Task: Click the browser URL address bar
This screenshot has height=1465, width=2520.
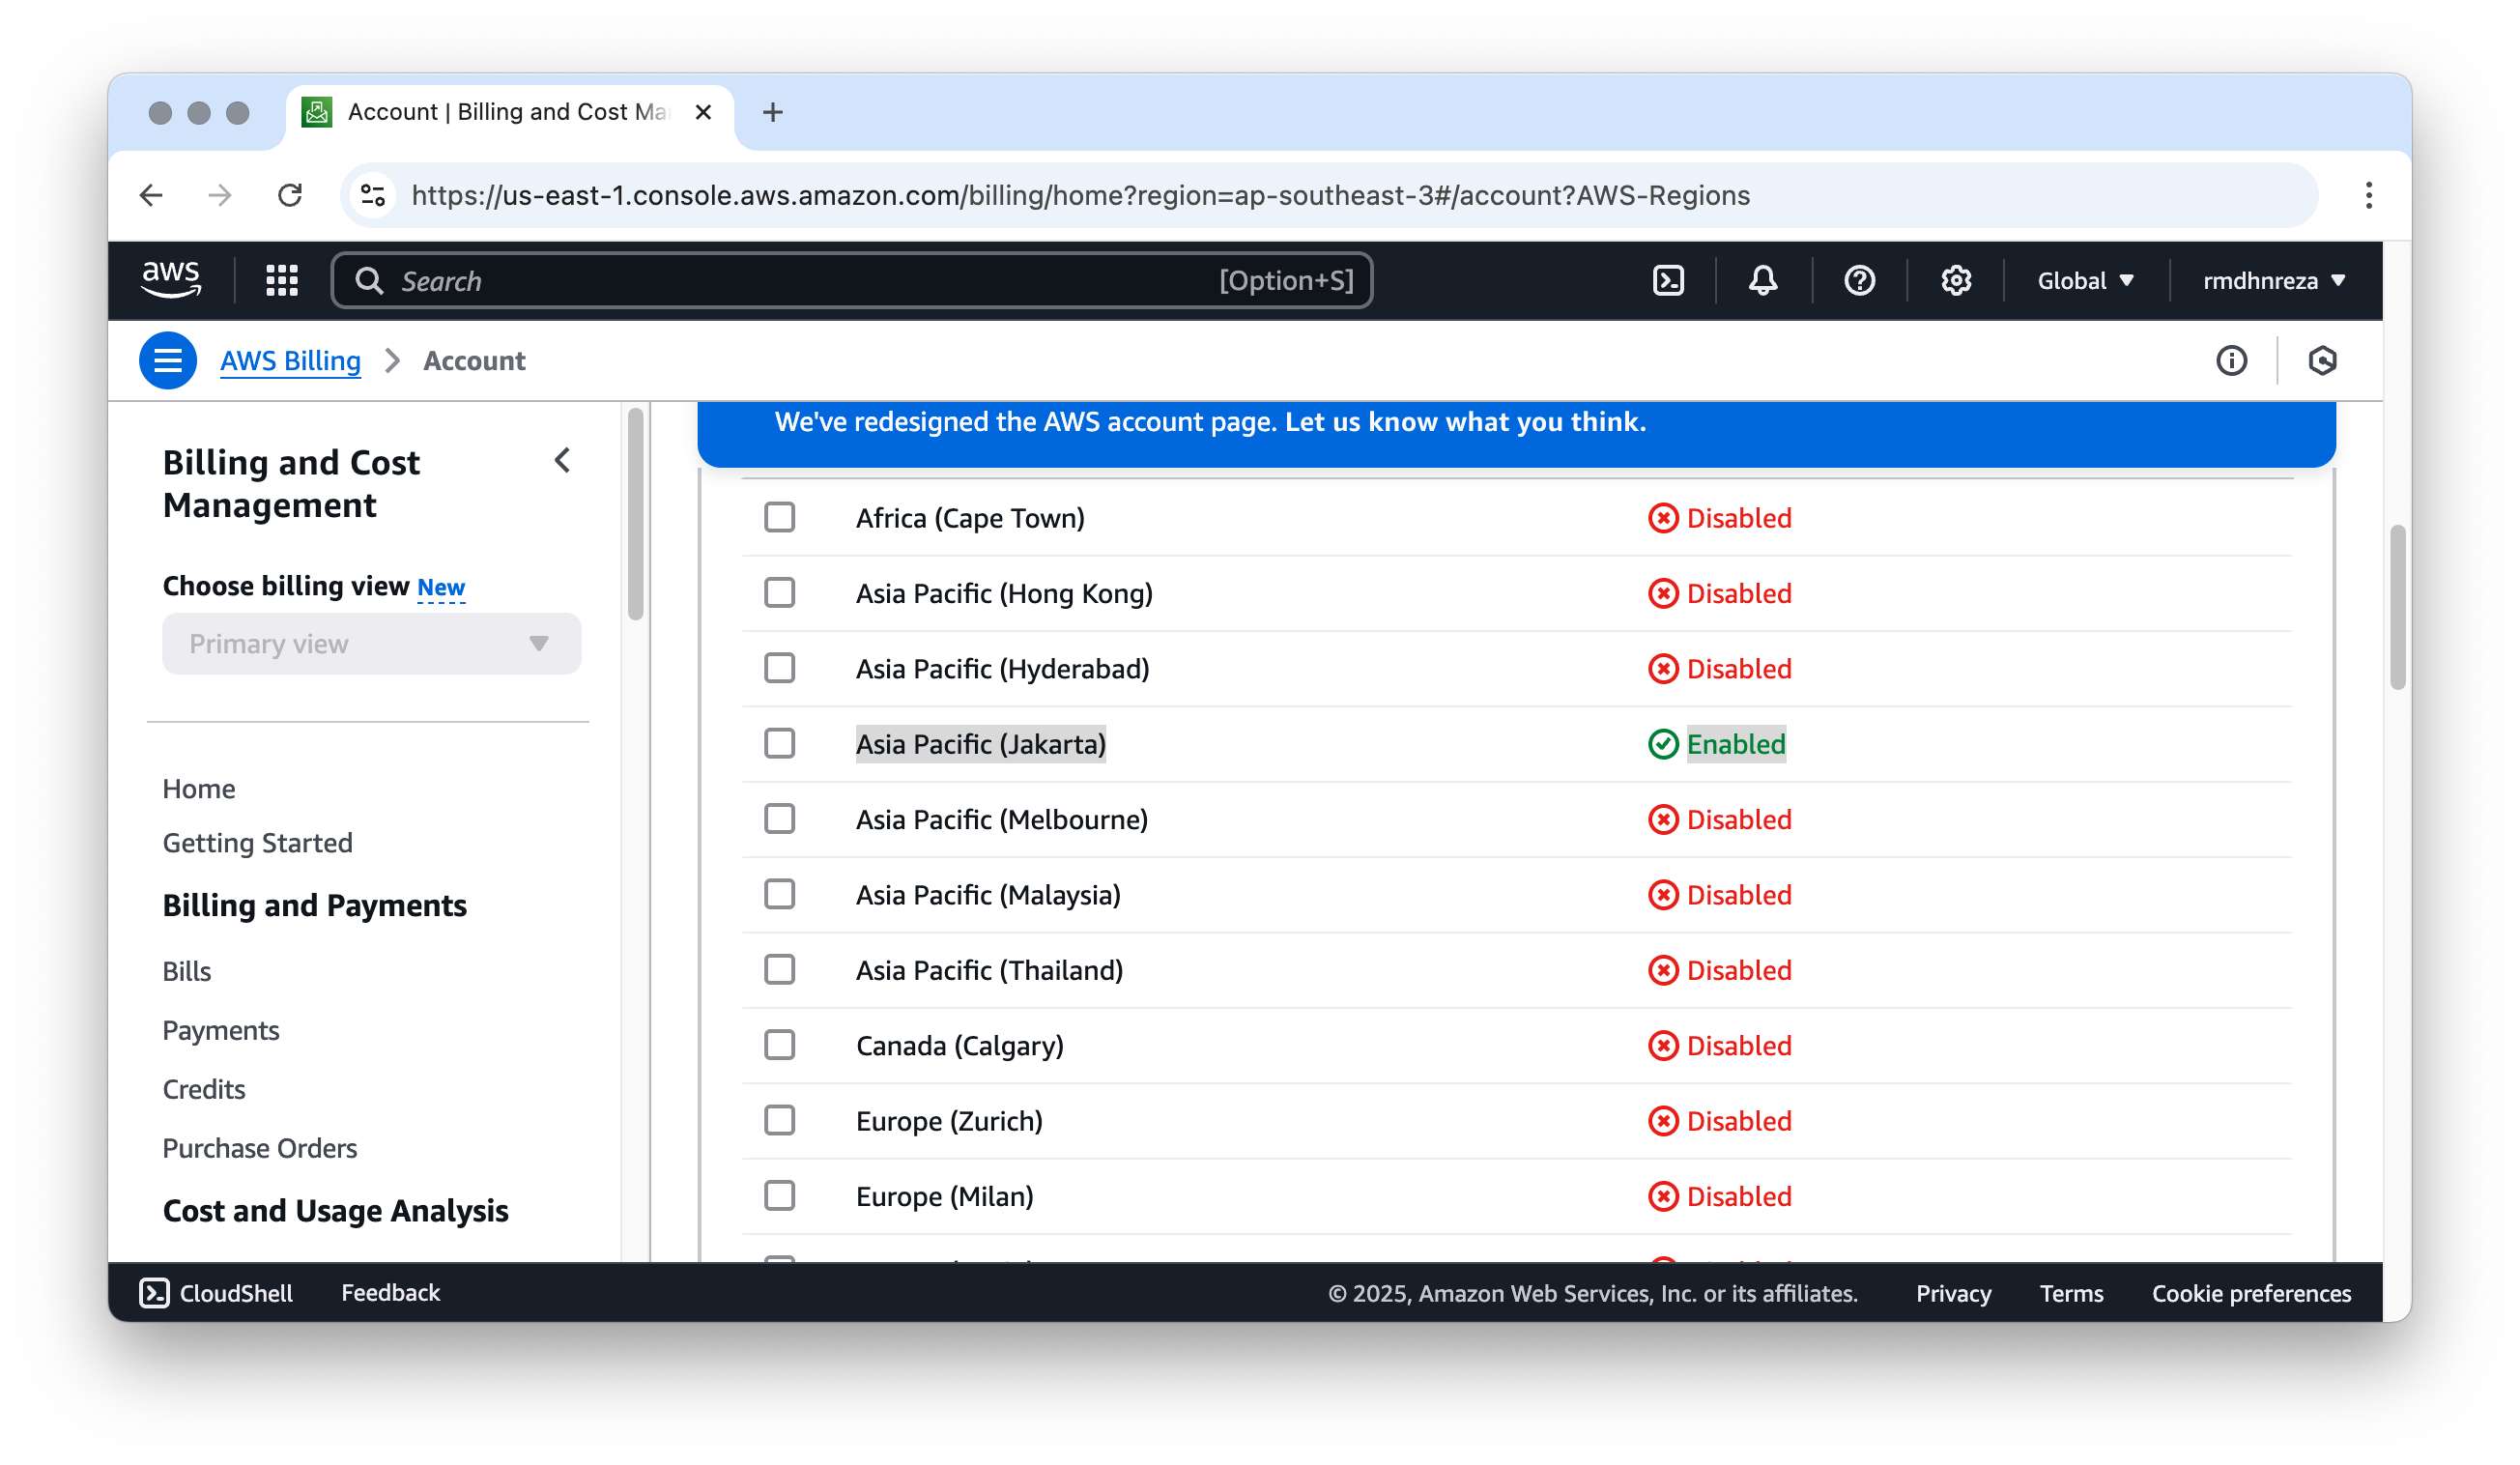Action: tap(1330, 195)
